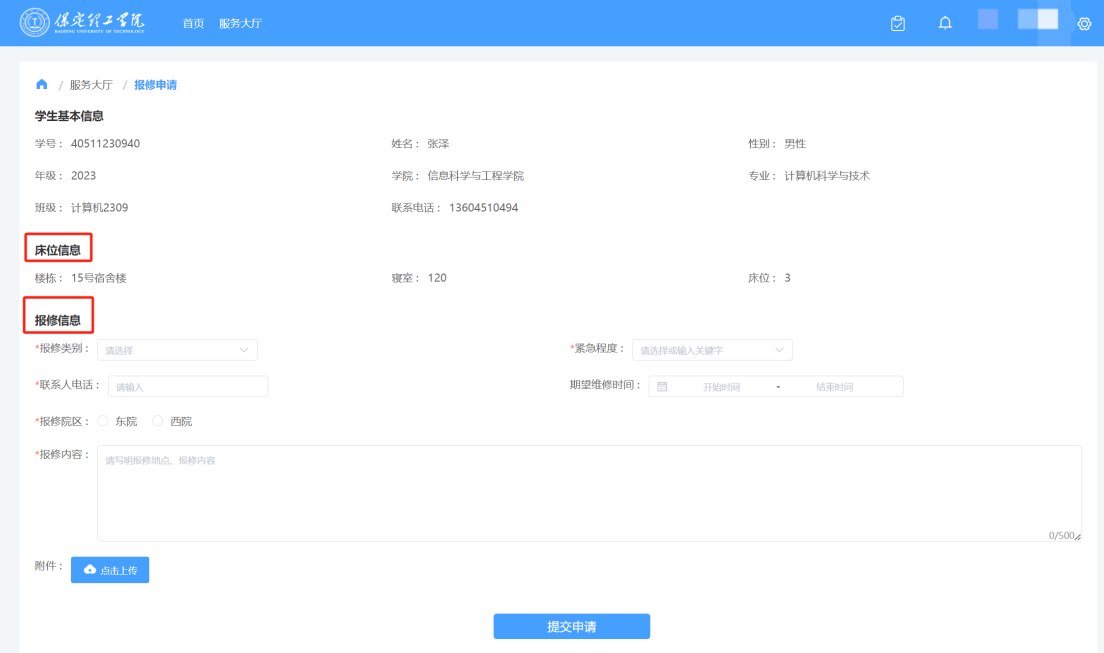The width and height of the screenshot is (1104, 653).
Task: Click the 联系人电话 input field
Action: click(187, 386)
